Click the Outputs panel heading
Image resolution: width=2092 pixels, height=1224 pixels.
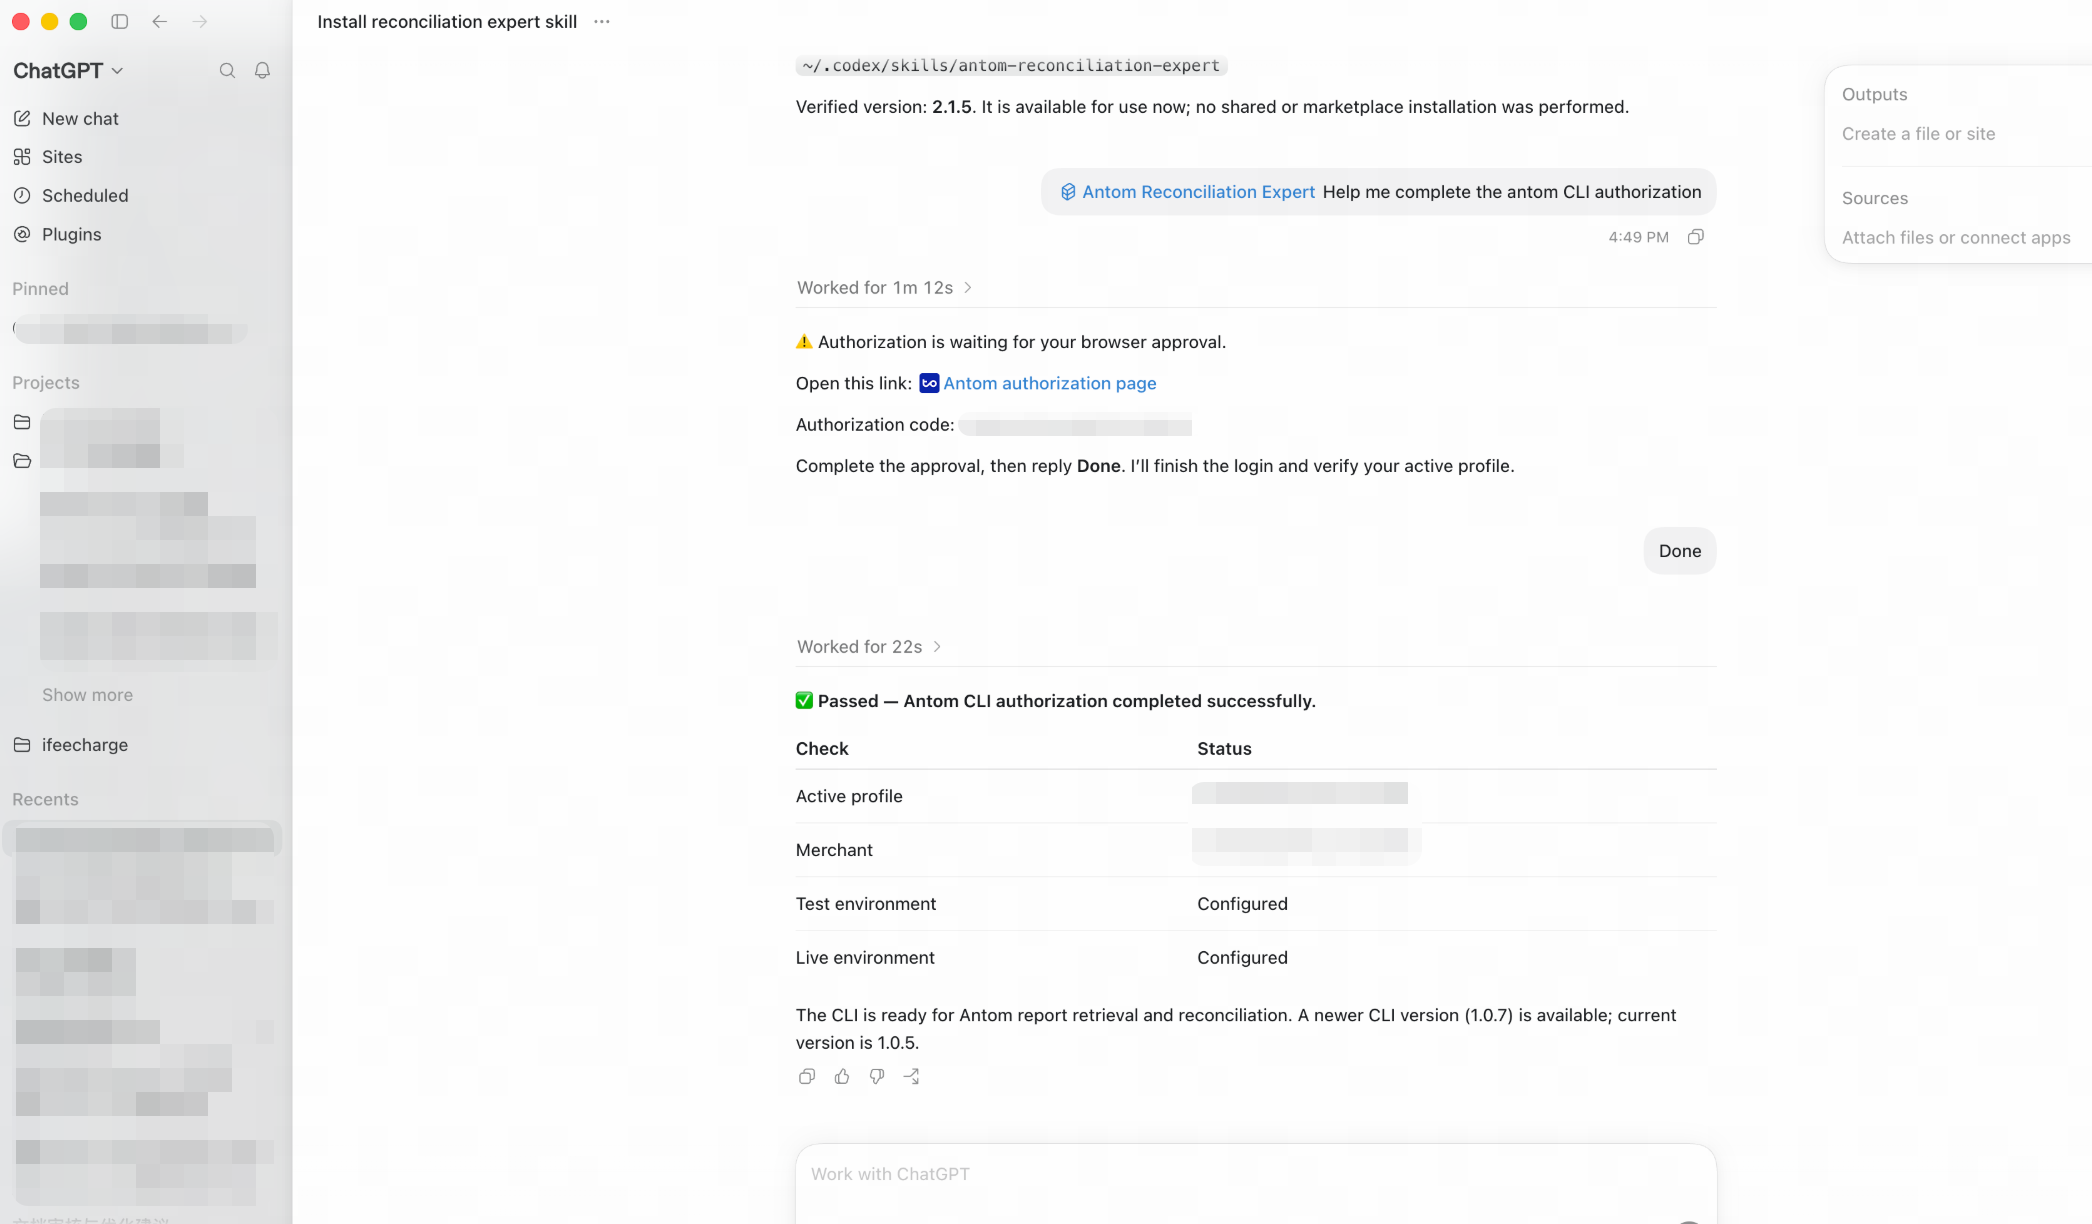(x=1874, y=95)
